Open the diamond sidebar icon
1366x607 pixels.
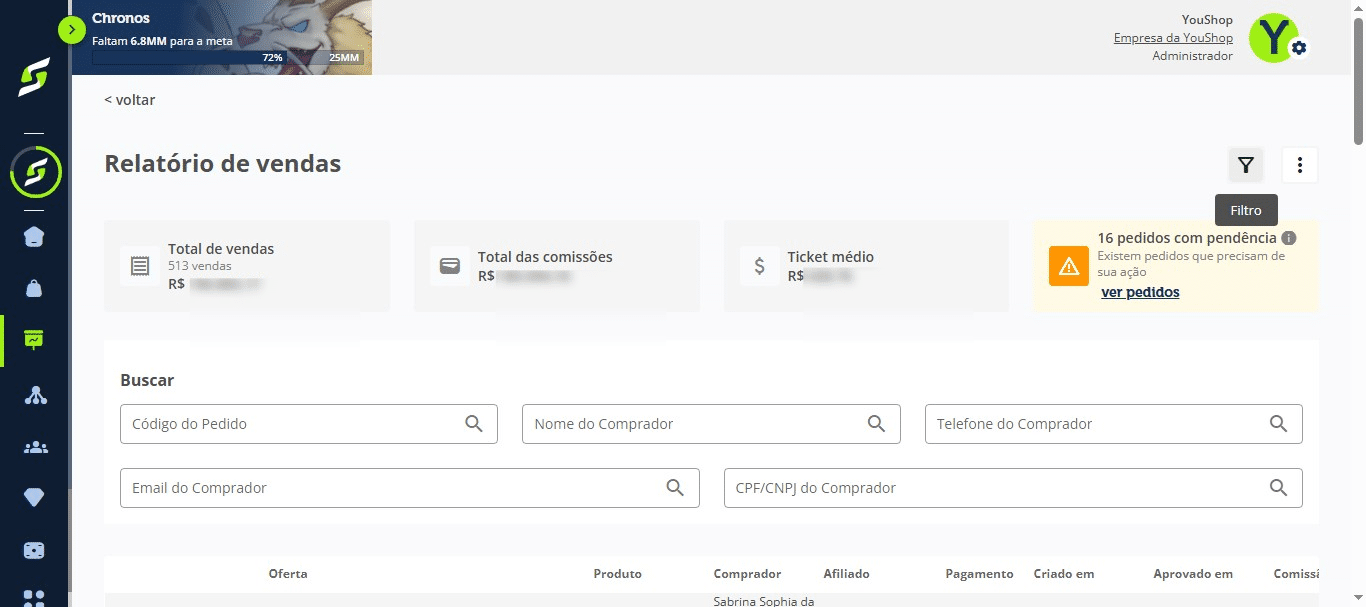point(35,498)
